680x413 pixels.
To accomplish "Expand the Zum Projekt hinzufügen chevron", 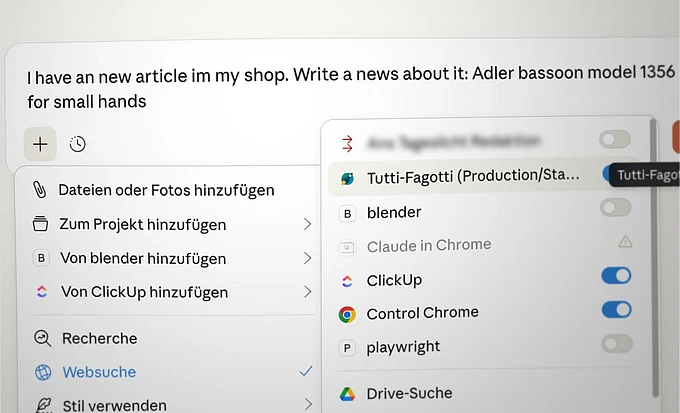I will tap(307, 224).
